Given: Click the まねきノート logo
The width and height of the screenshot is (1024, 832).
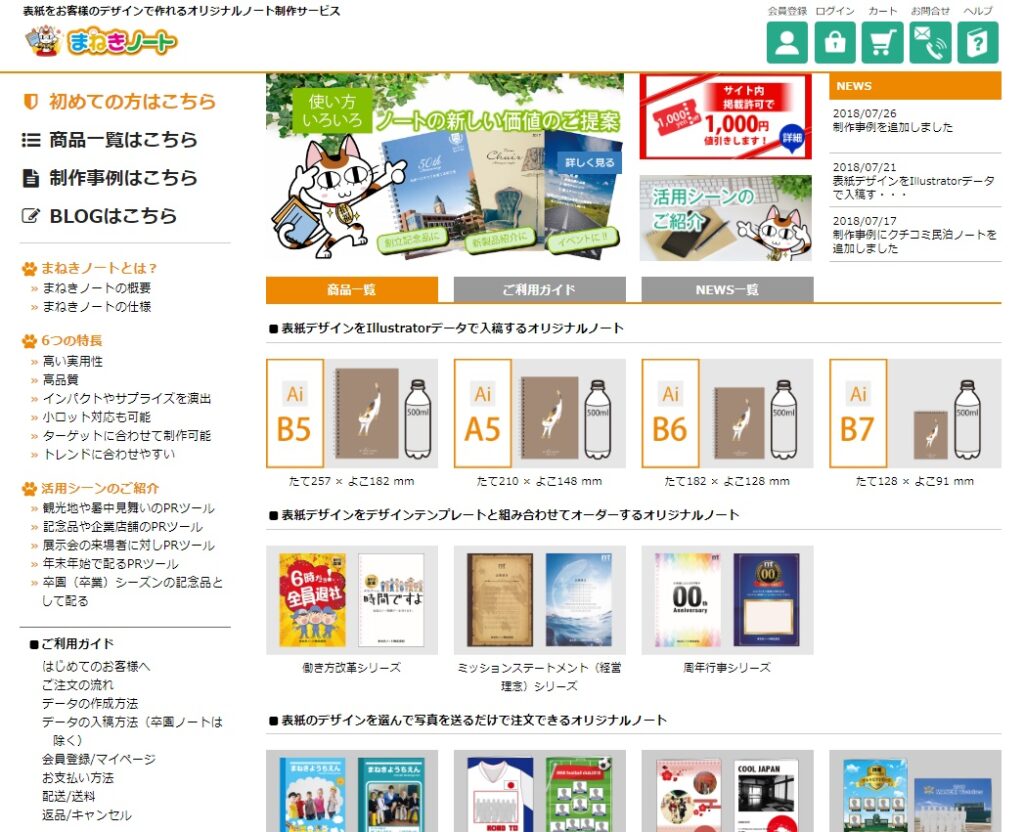Looking at the screenshot, I should [x=101, y=41].
